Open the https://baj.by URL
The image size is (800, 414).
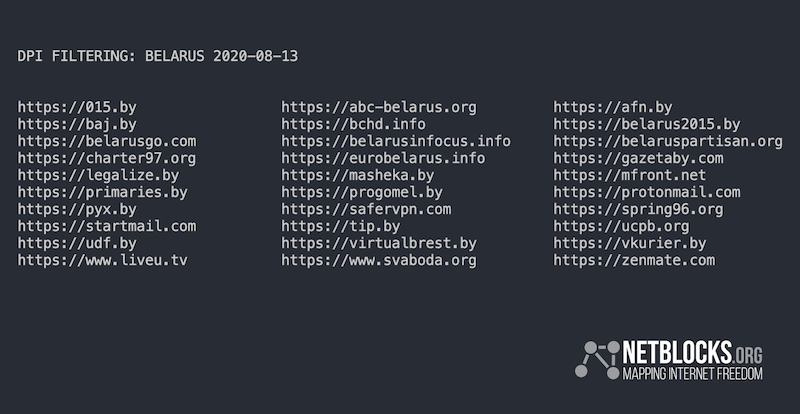(77, 125)
